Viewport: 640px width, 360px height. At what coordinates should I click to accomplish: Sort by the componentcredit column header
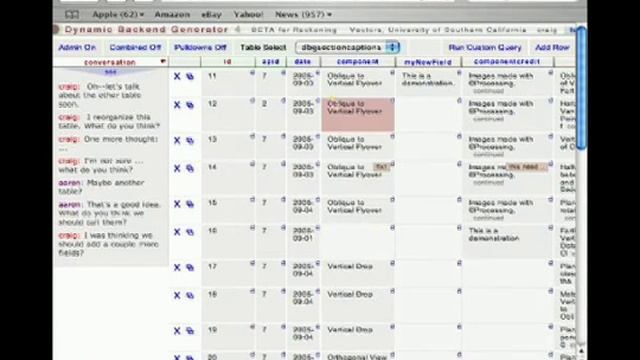click(x=507, y=62)
